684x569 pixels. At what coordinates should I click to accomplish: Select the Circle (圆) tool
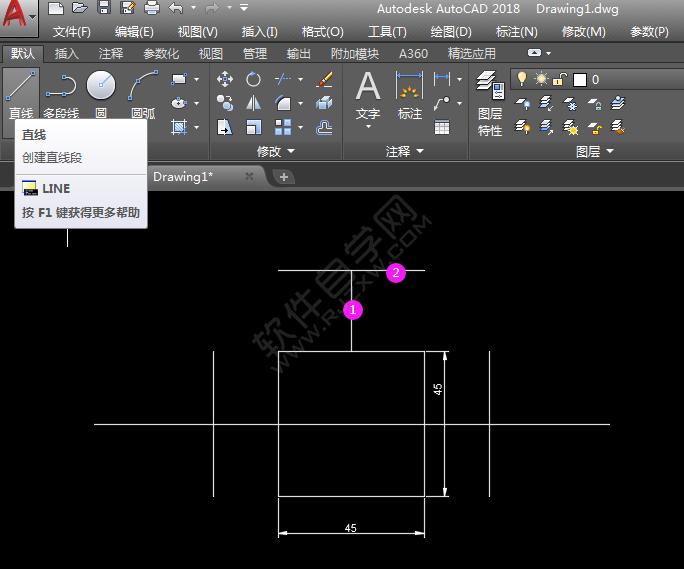point(101,90)
